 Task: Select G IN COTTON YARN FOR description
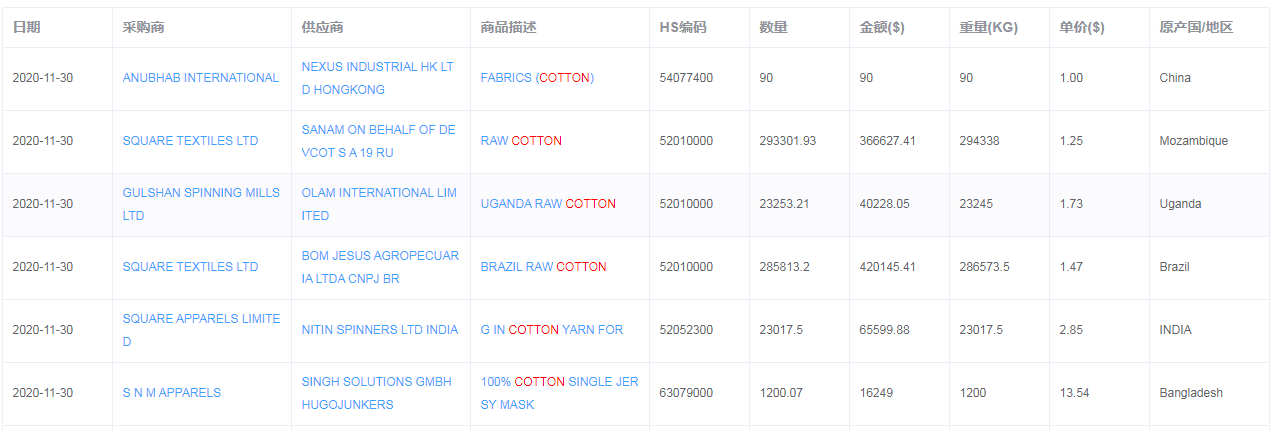click(x=551, y=330)
